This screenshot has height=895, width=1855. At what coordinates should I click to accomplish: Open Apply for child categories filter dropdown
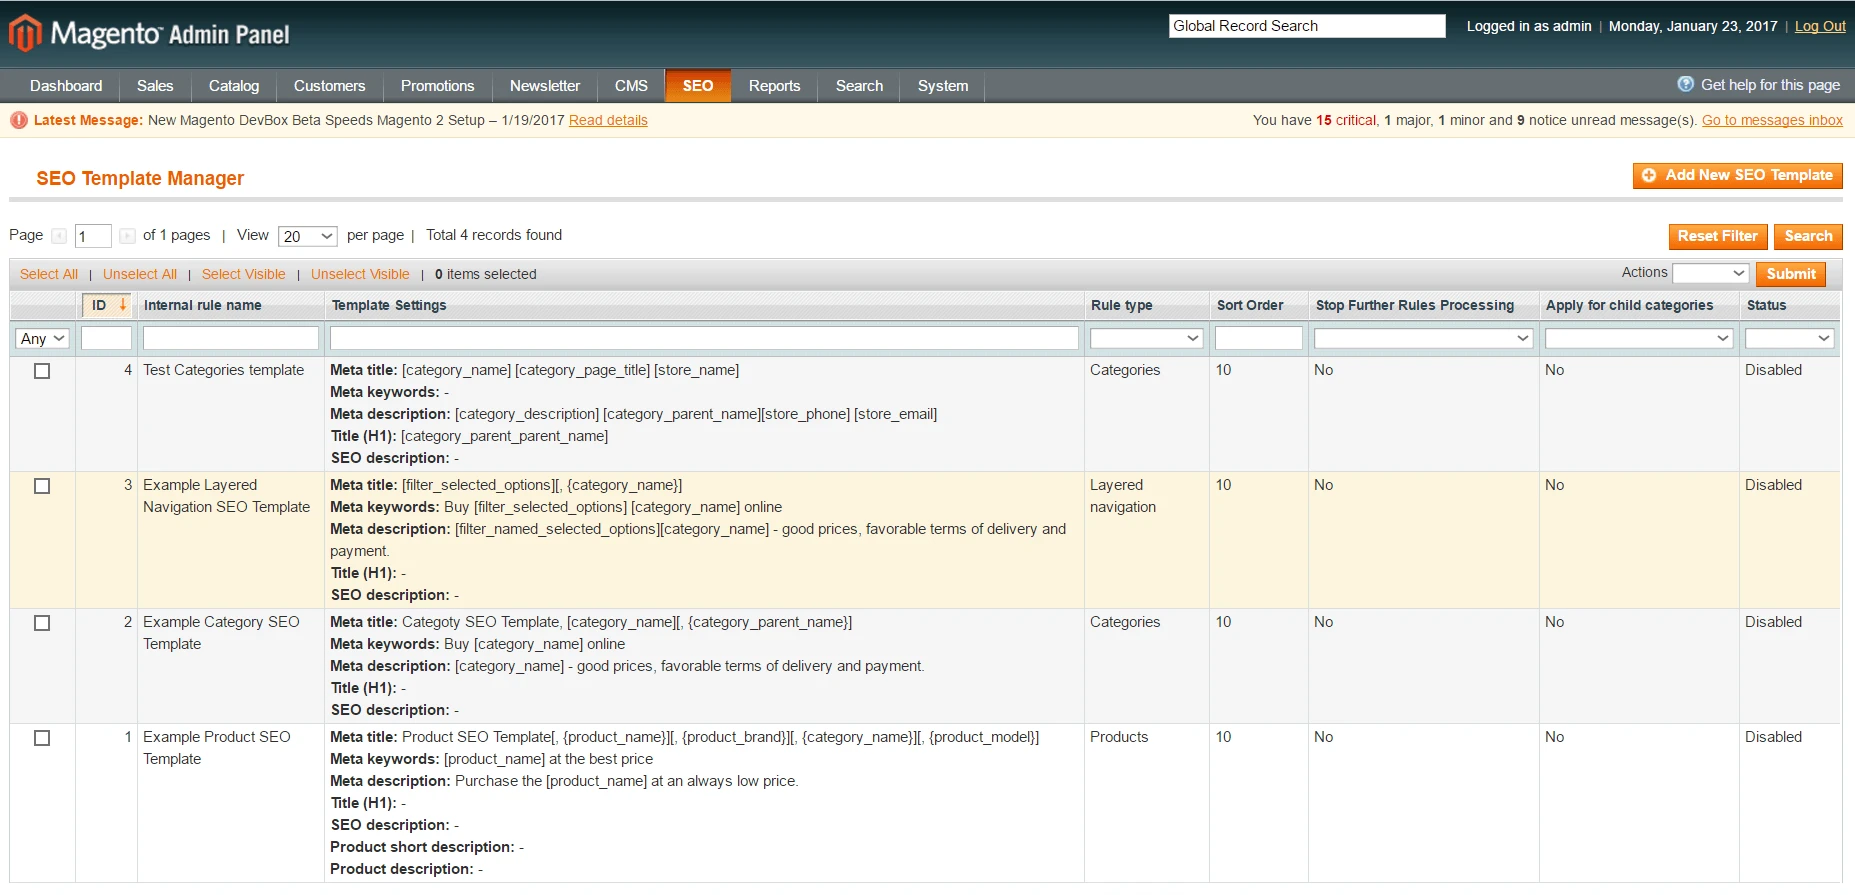click(1639, 339)
